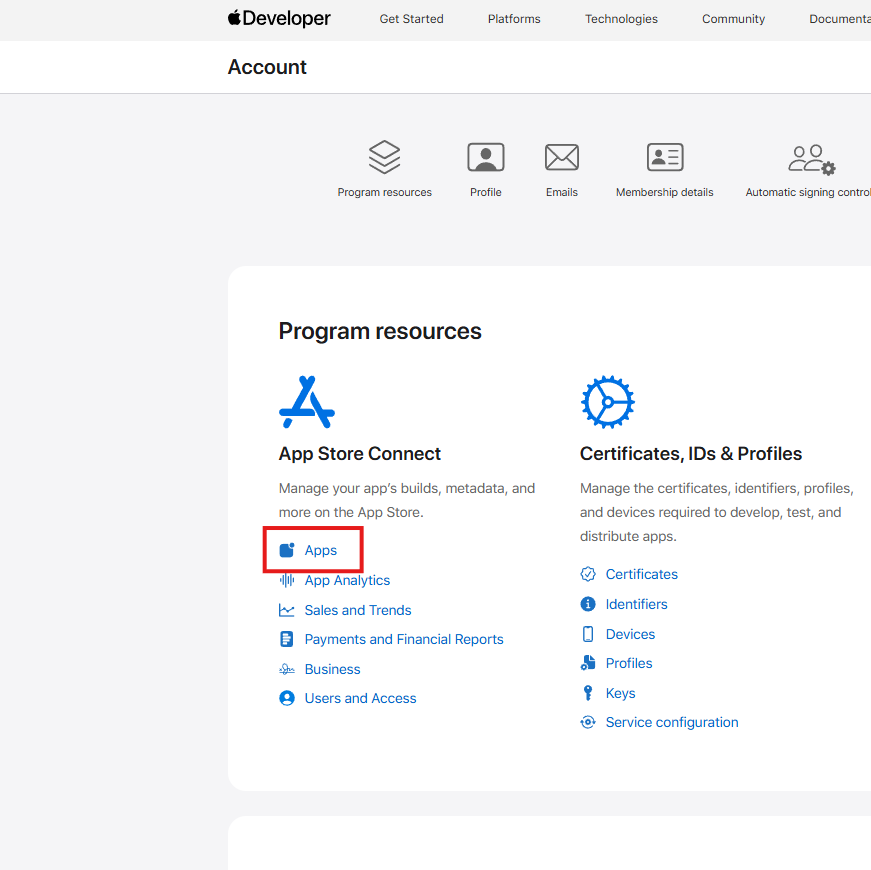Open the Certificates link
The width and height of the screenshot is (871, 870).
(x=642, y=574)
